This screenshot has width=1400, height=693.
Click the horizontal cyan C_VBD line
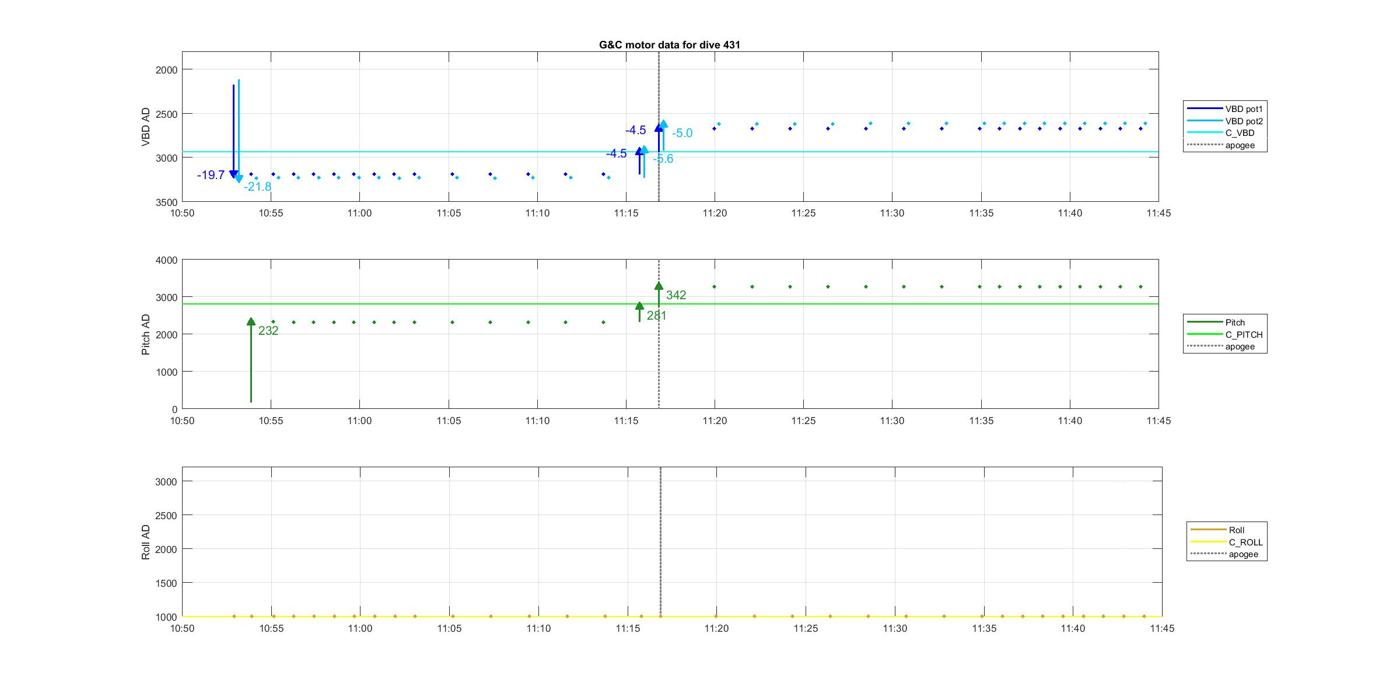(669, 152)
